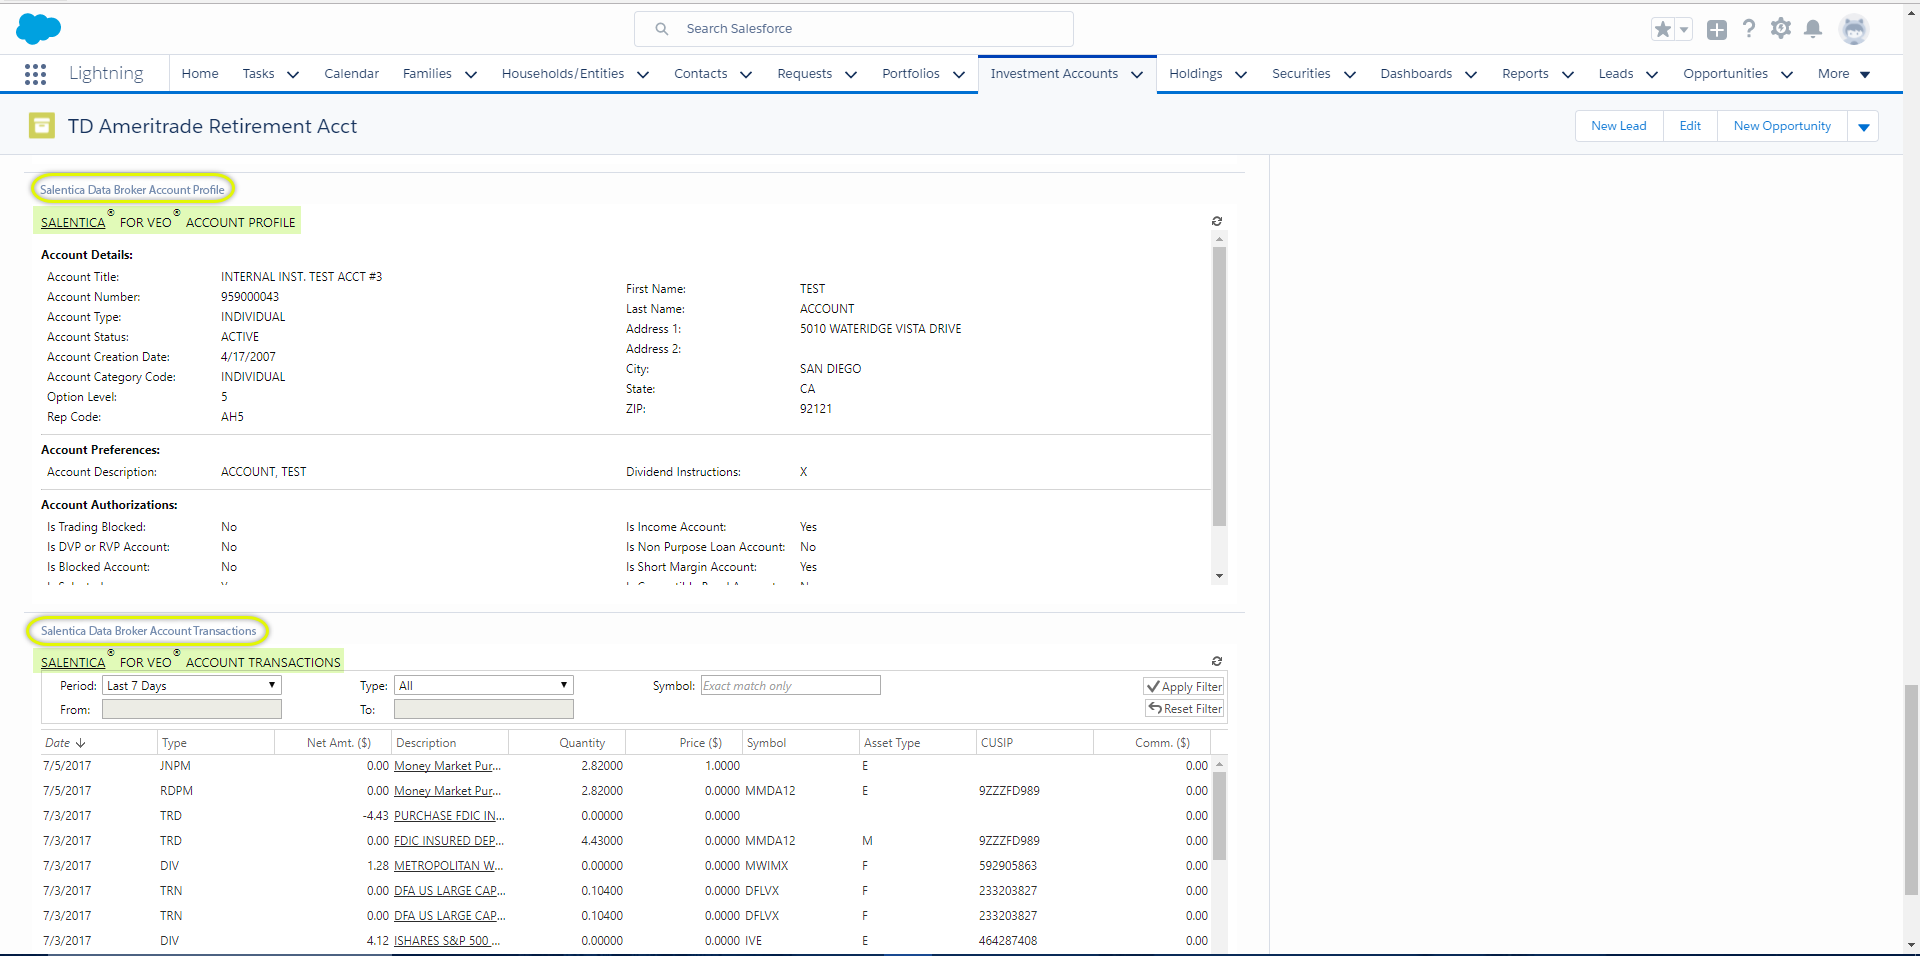Sort by the Symbol column header
Viewport: 1920px width, 956px height.
766,743
